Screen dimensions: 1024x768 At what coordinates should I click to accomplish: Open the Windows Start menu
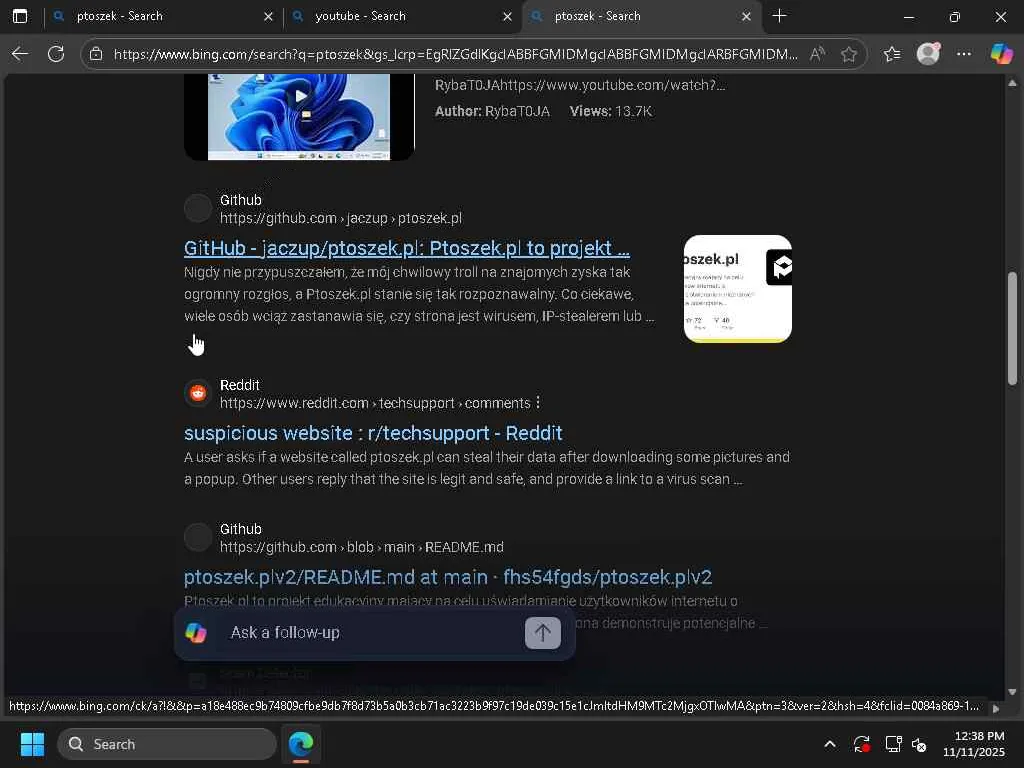coord(32,744)
